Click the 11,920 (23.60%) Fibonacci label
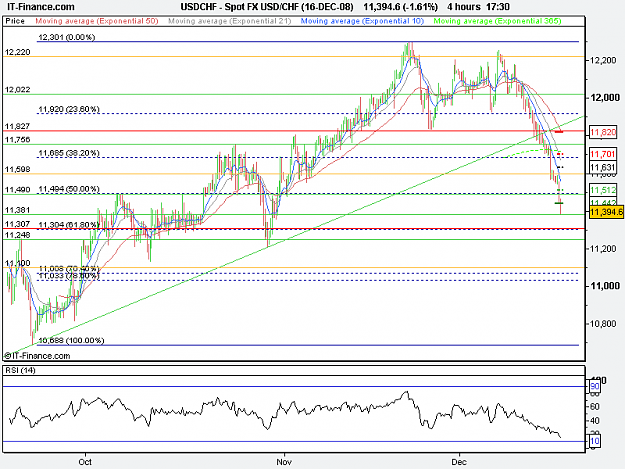625x469 pixels. pyautogui.click(x=69, y=109)
